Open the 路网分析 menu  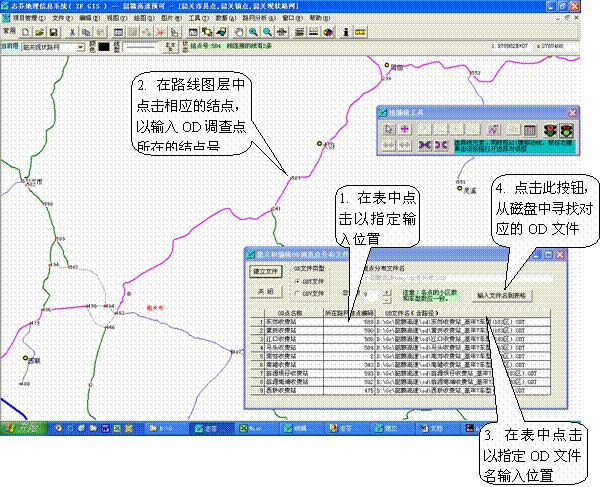pyautogui.click(x=259, y=18)
